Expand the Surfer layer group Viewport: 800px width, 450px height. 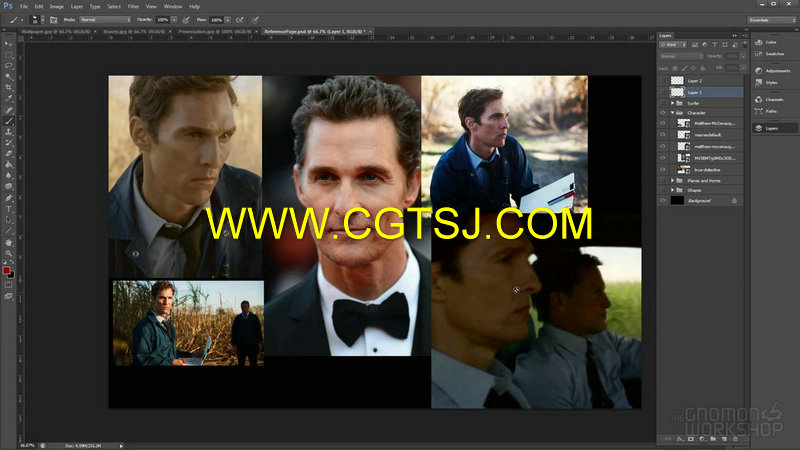672,103
